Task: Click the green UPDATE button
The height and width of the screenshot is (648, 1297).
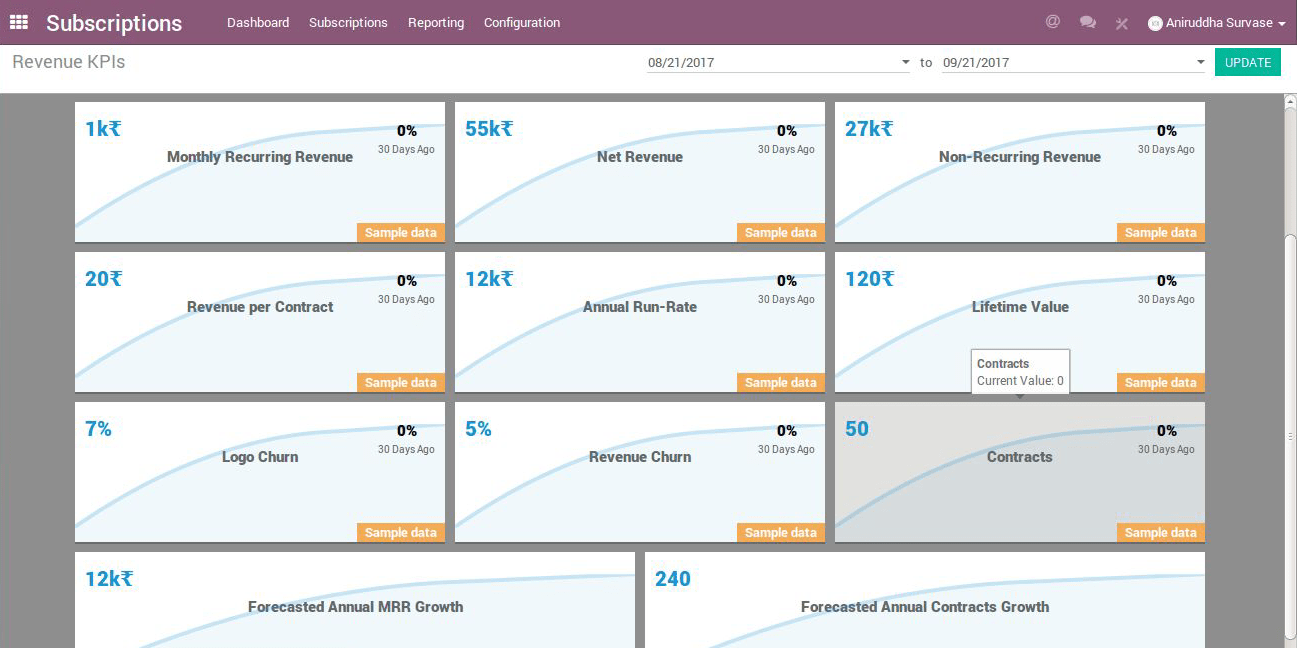Action: 1248,62
